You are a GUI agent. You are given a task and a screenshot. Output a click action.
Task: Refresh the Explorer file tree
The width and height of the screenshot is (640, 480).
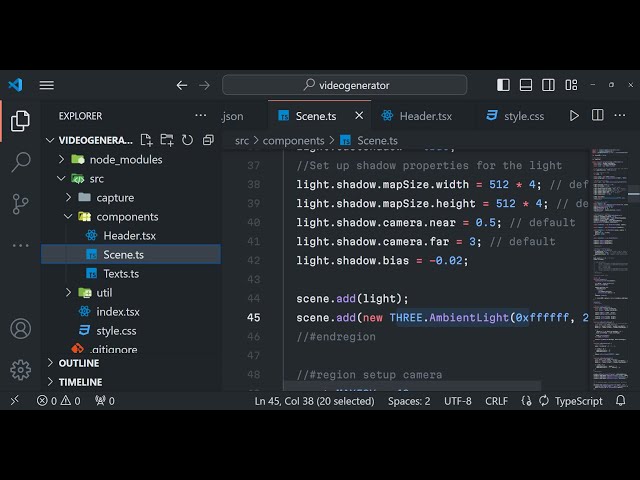click(188, 140)
